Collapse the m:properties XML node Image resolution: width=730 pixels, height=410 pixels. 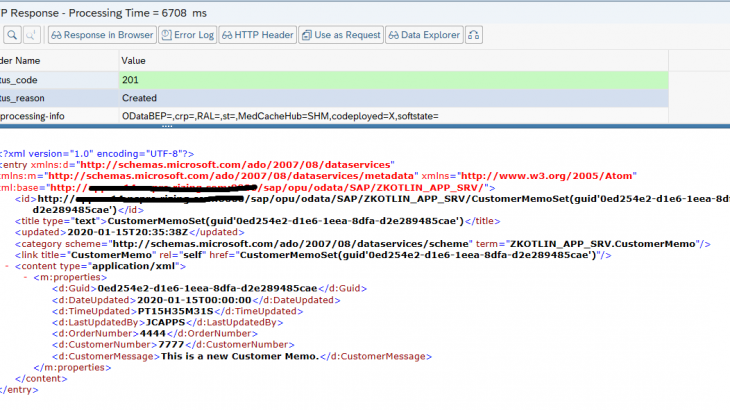tap(25, 277)
